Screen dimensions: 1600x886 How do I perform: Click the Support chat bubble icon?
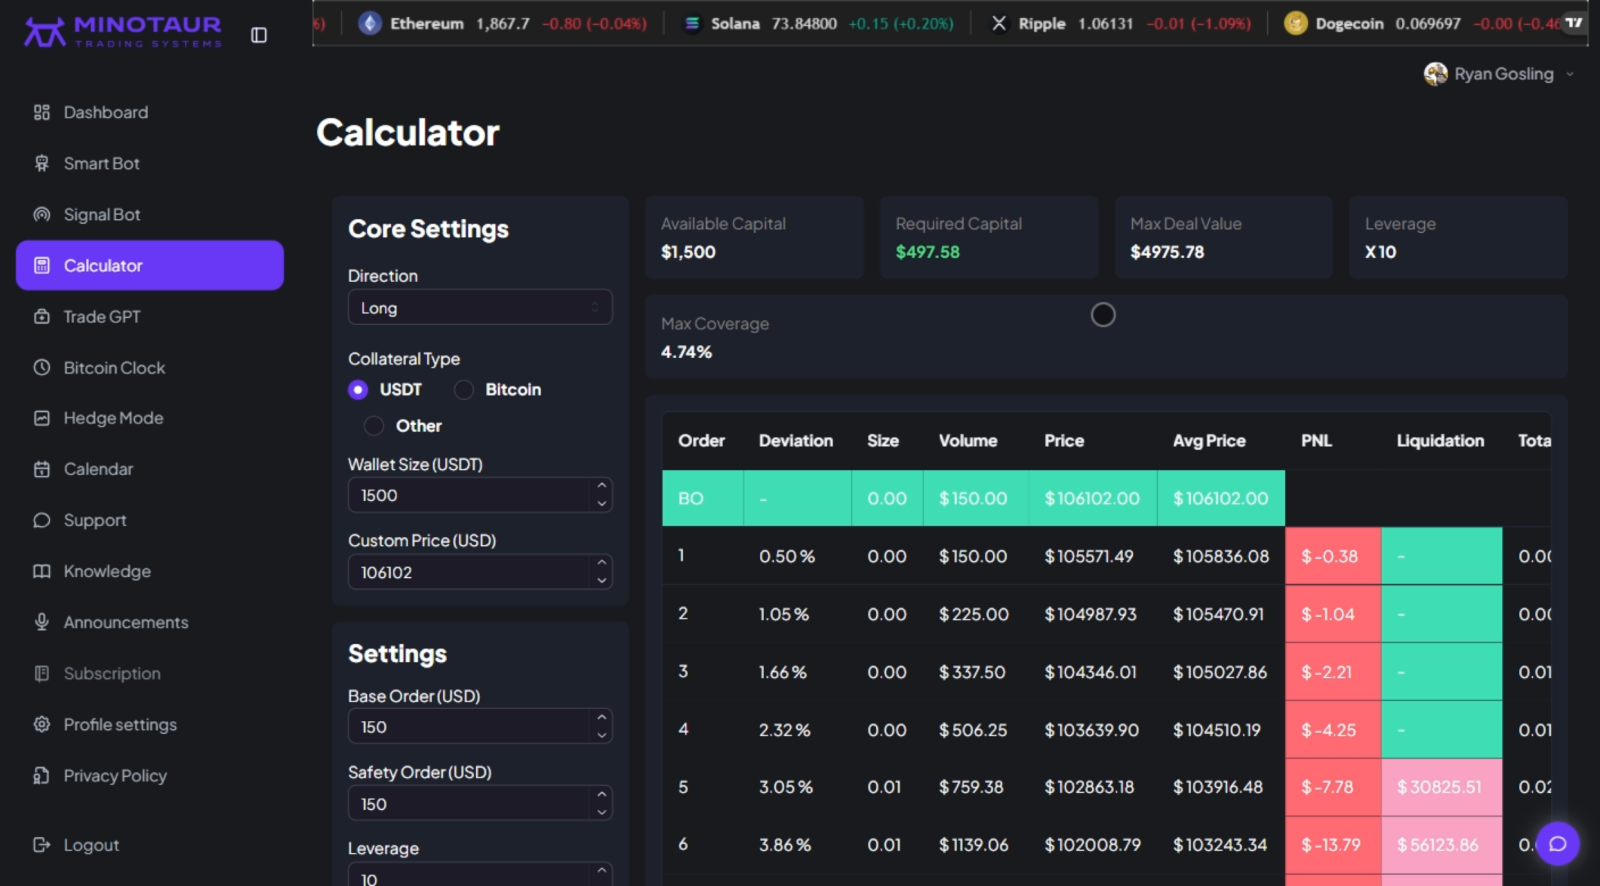(41, 520)
